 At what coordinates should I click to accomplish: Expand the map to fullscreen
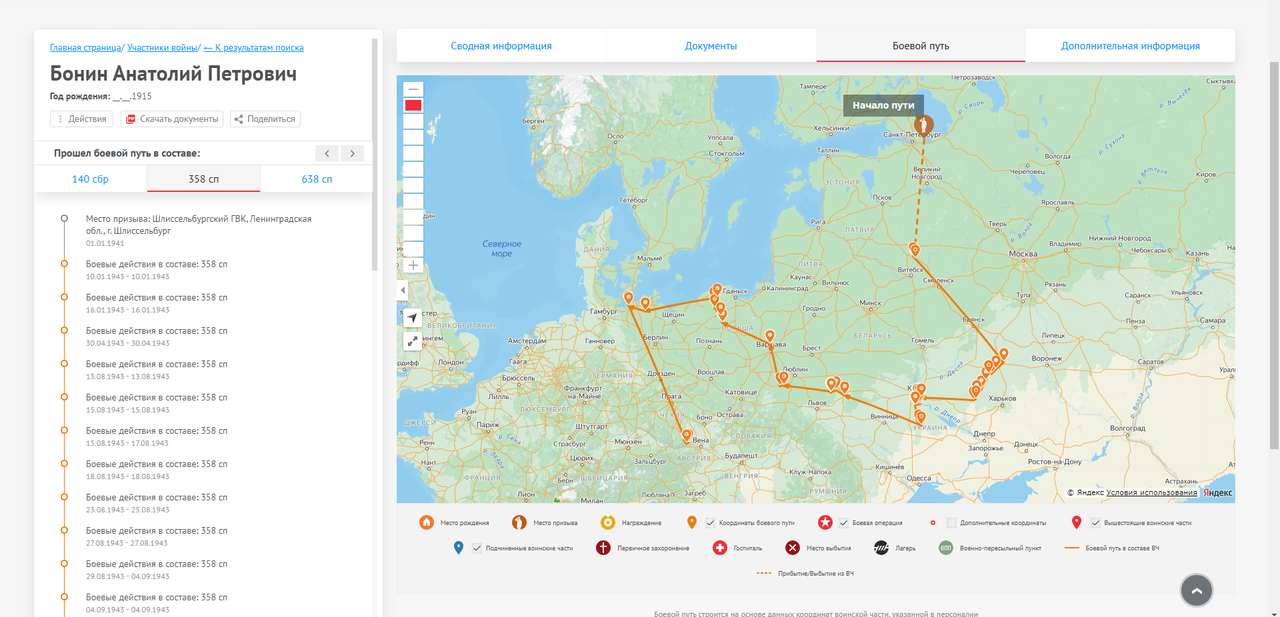pos(412,341)
